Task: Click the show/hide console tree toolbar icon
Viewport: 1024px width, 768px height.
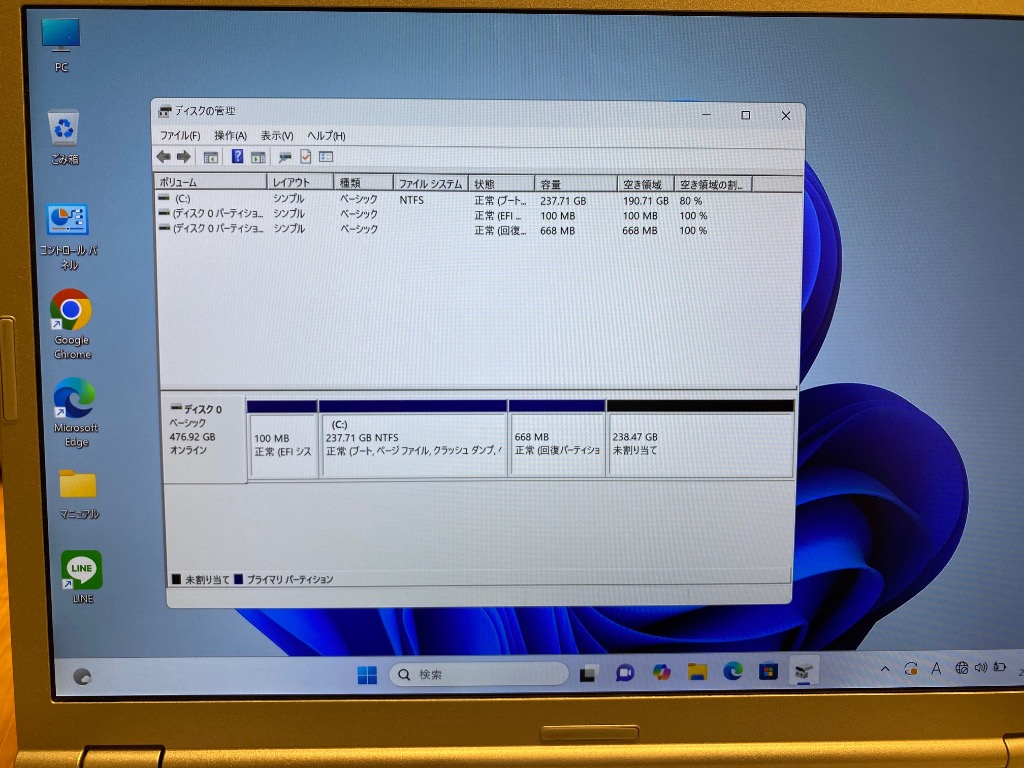Action: [x=211, y=157]
